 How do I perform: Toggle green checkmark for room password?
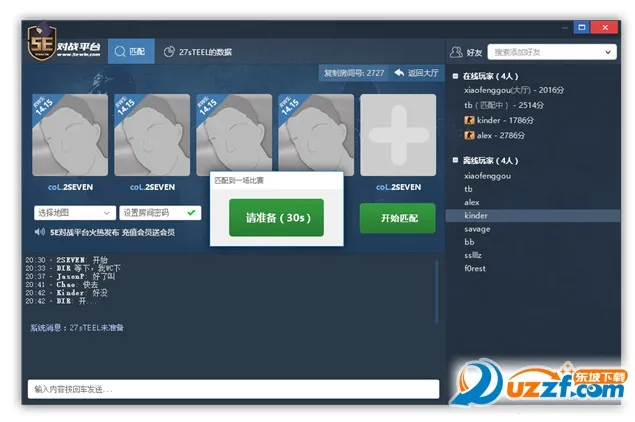pyautogui.click(x=191, y=212)
